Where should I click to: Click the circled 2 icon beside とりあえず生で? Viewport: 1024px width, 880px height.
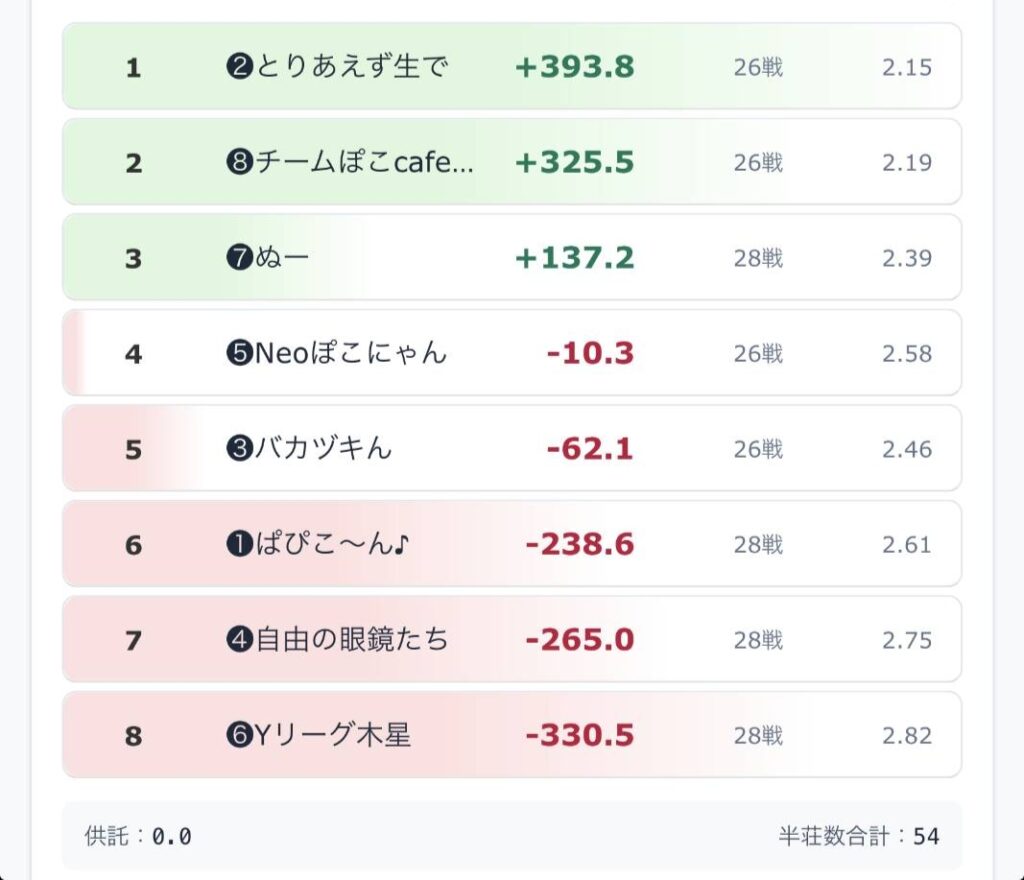tap(238, 68)
